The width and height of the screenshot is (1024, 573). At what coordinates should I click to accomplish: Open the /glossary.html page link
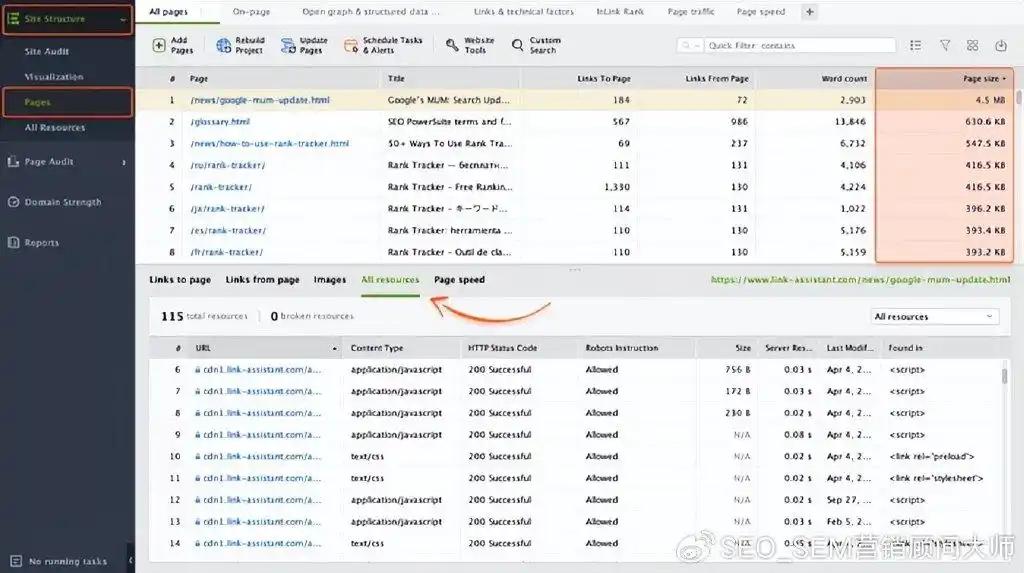(220, 122)
